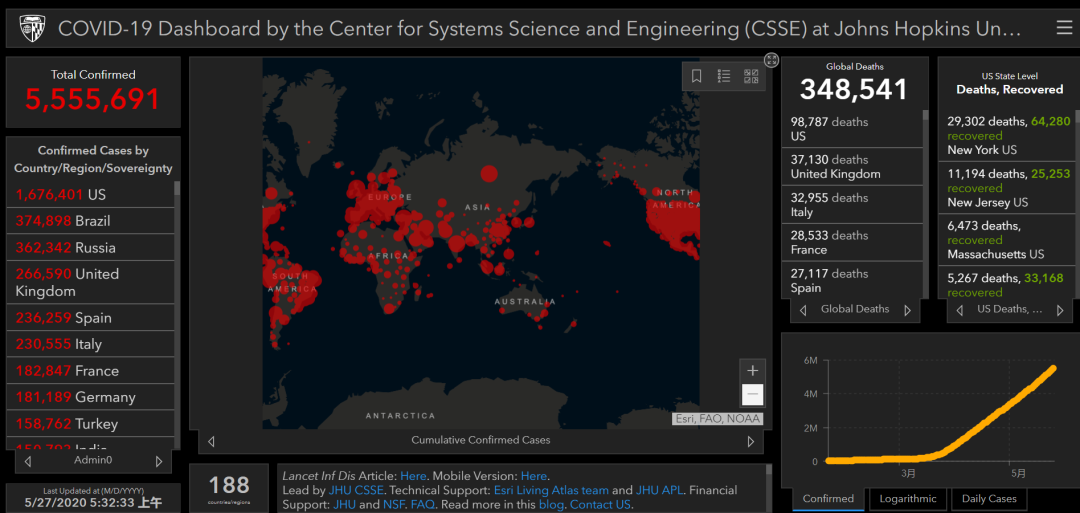This screenshot has height=513, width=1080.
Task: Open the map bookmarks icon
Action: click(697, 76)
